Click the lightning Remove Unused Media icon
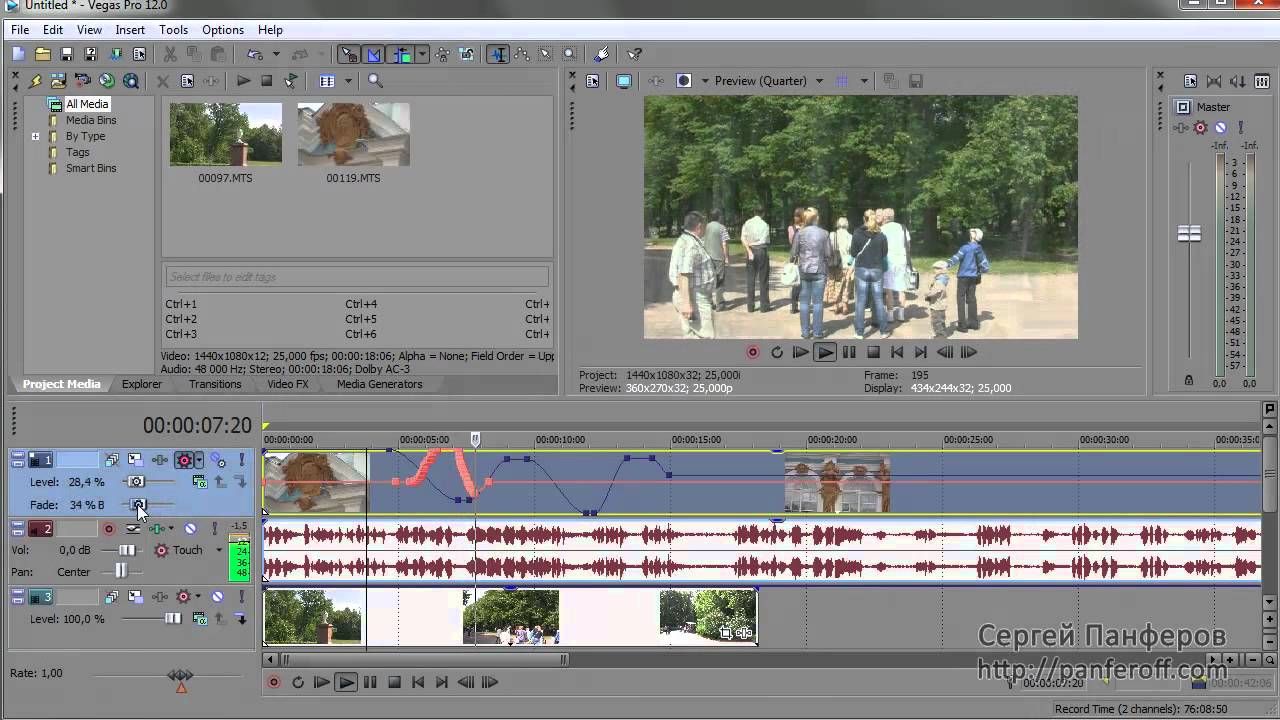Screen dimensions: 1280x720 (35, 81)
